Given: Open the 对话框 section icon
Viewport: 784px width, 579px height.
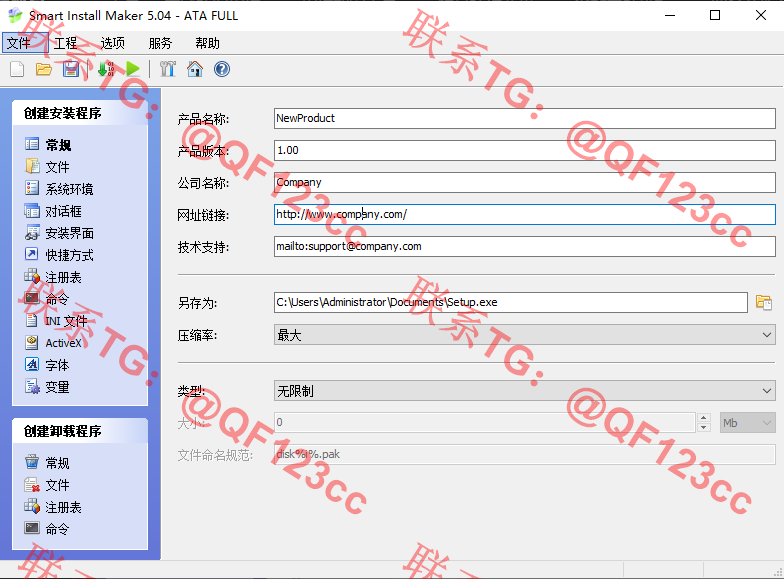Looking at the screenshot, I should (32, 210).
